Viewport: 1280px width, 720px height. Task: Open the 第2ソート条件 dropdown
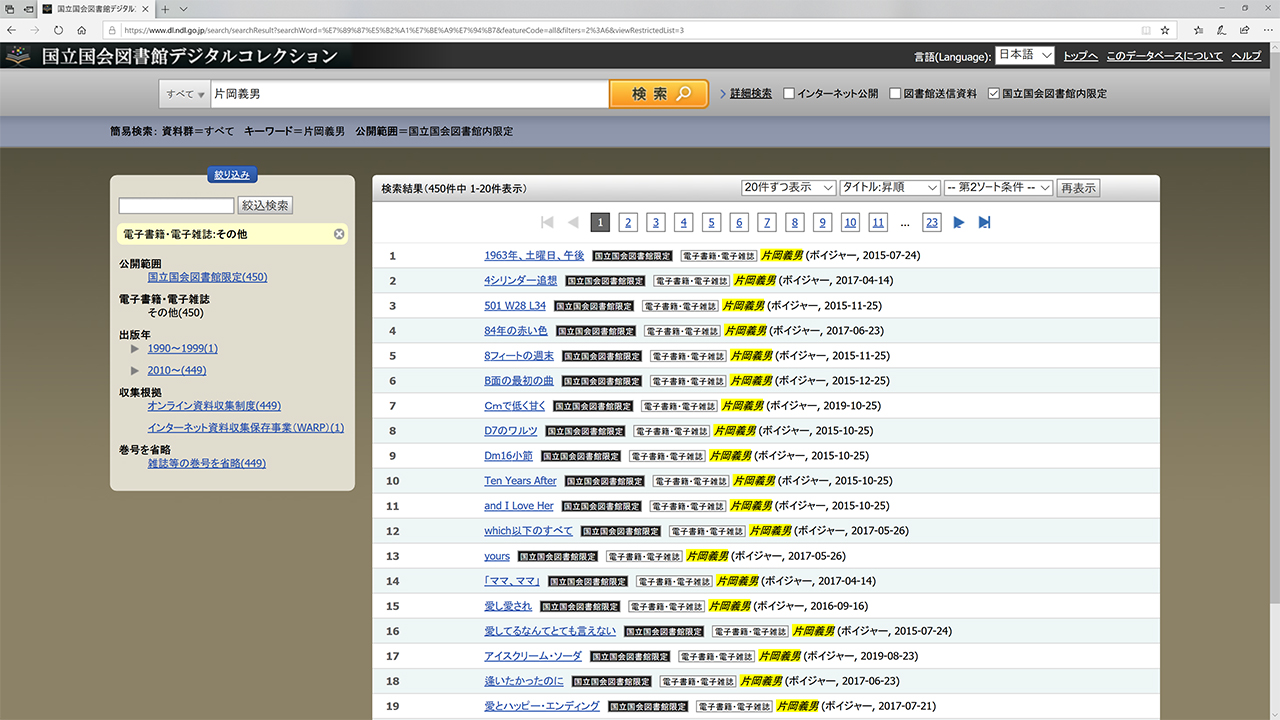point(999,187)
